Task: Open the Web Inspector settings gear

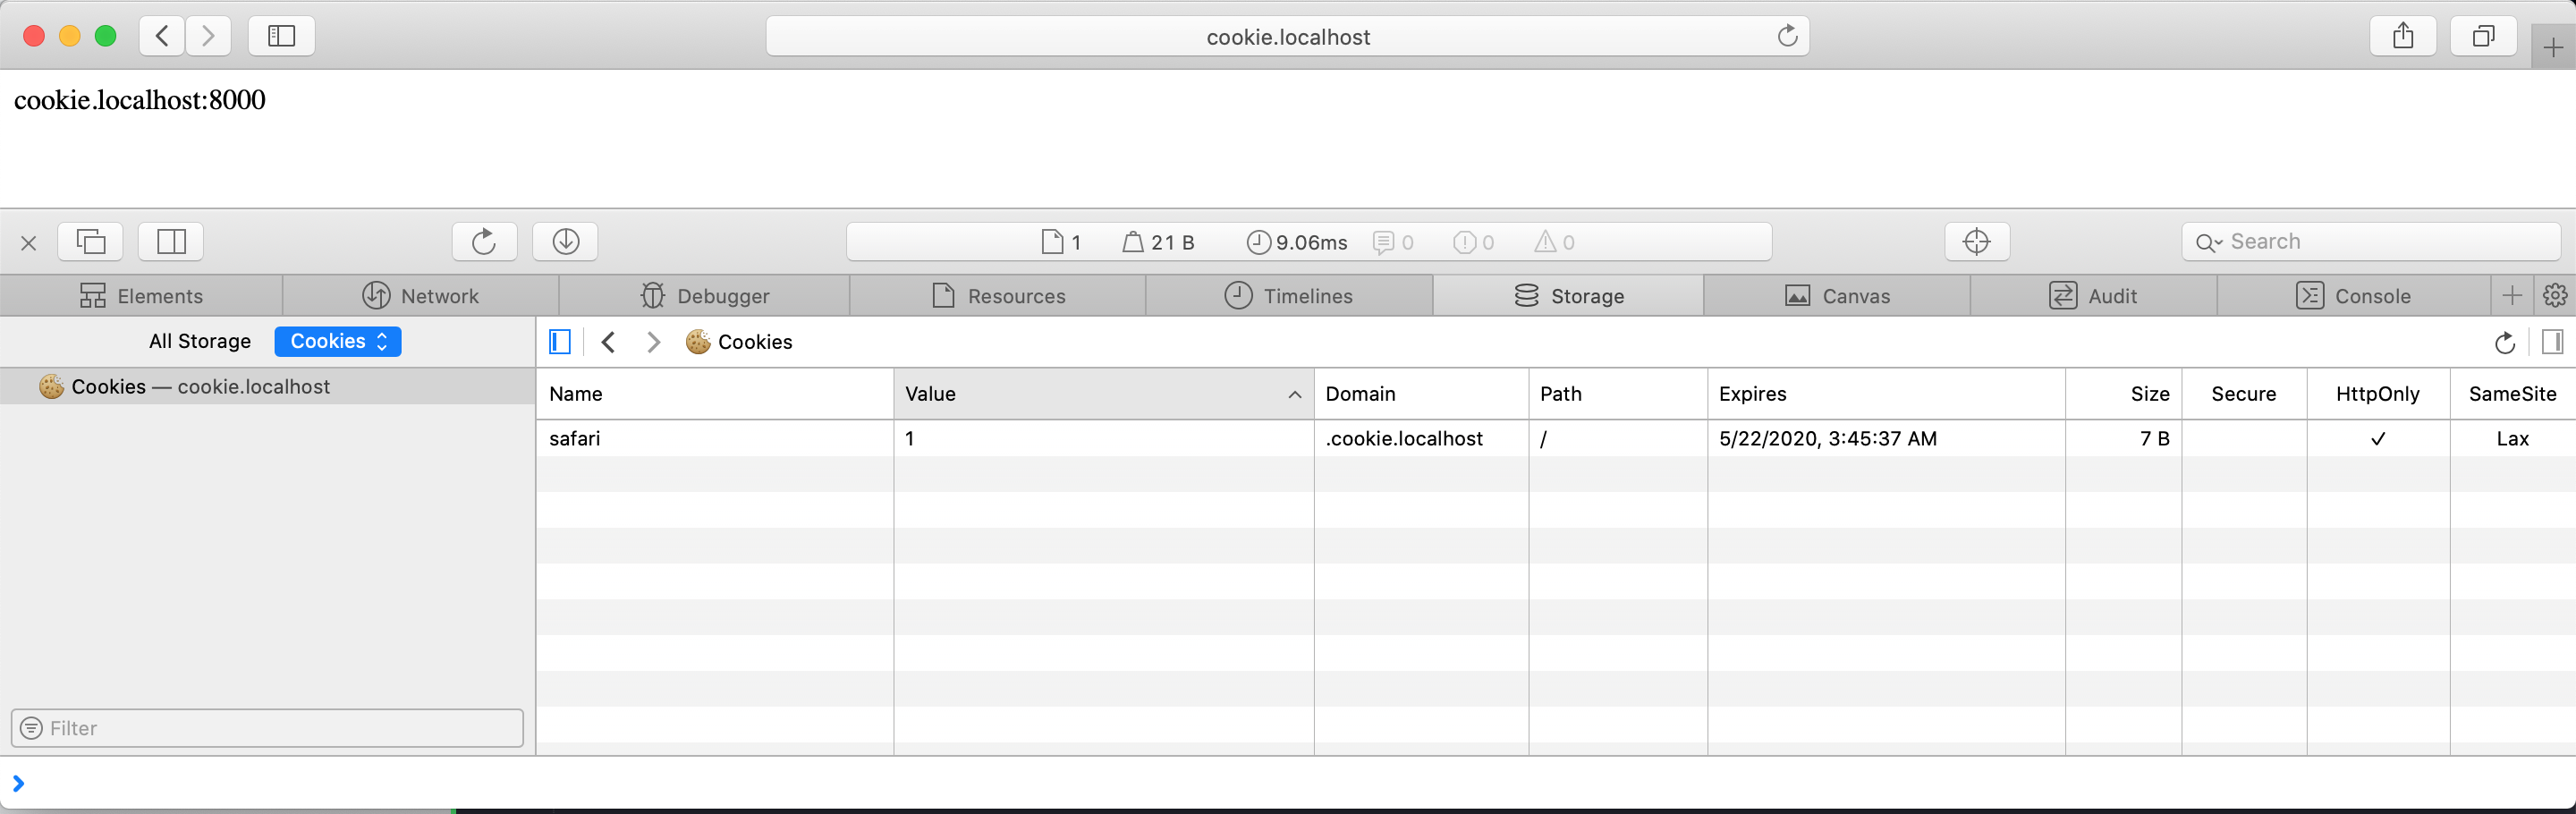Action: point(2555,295)
